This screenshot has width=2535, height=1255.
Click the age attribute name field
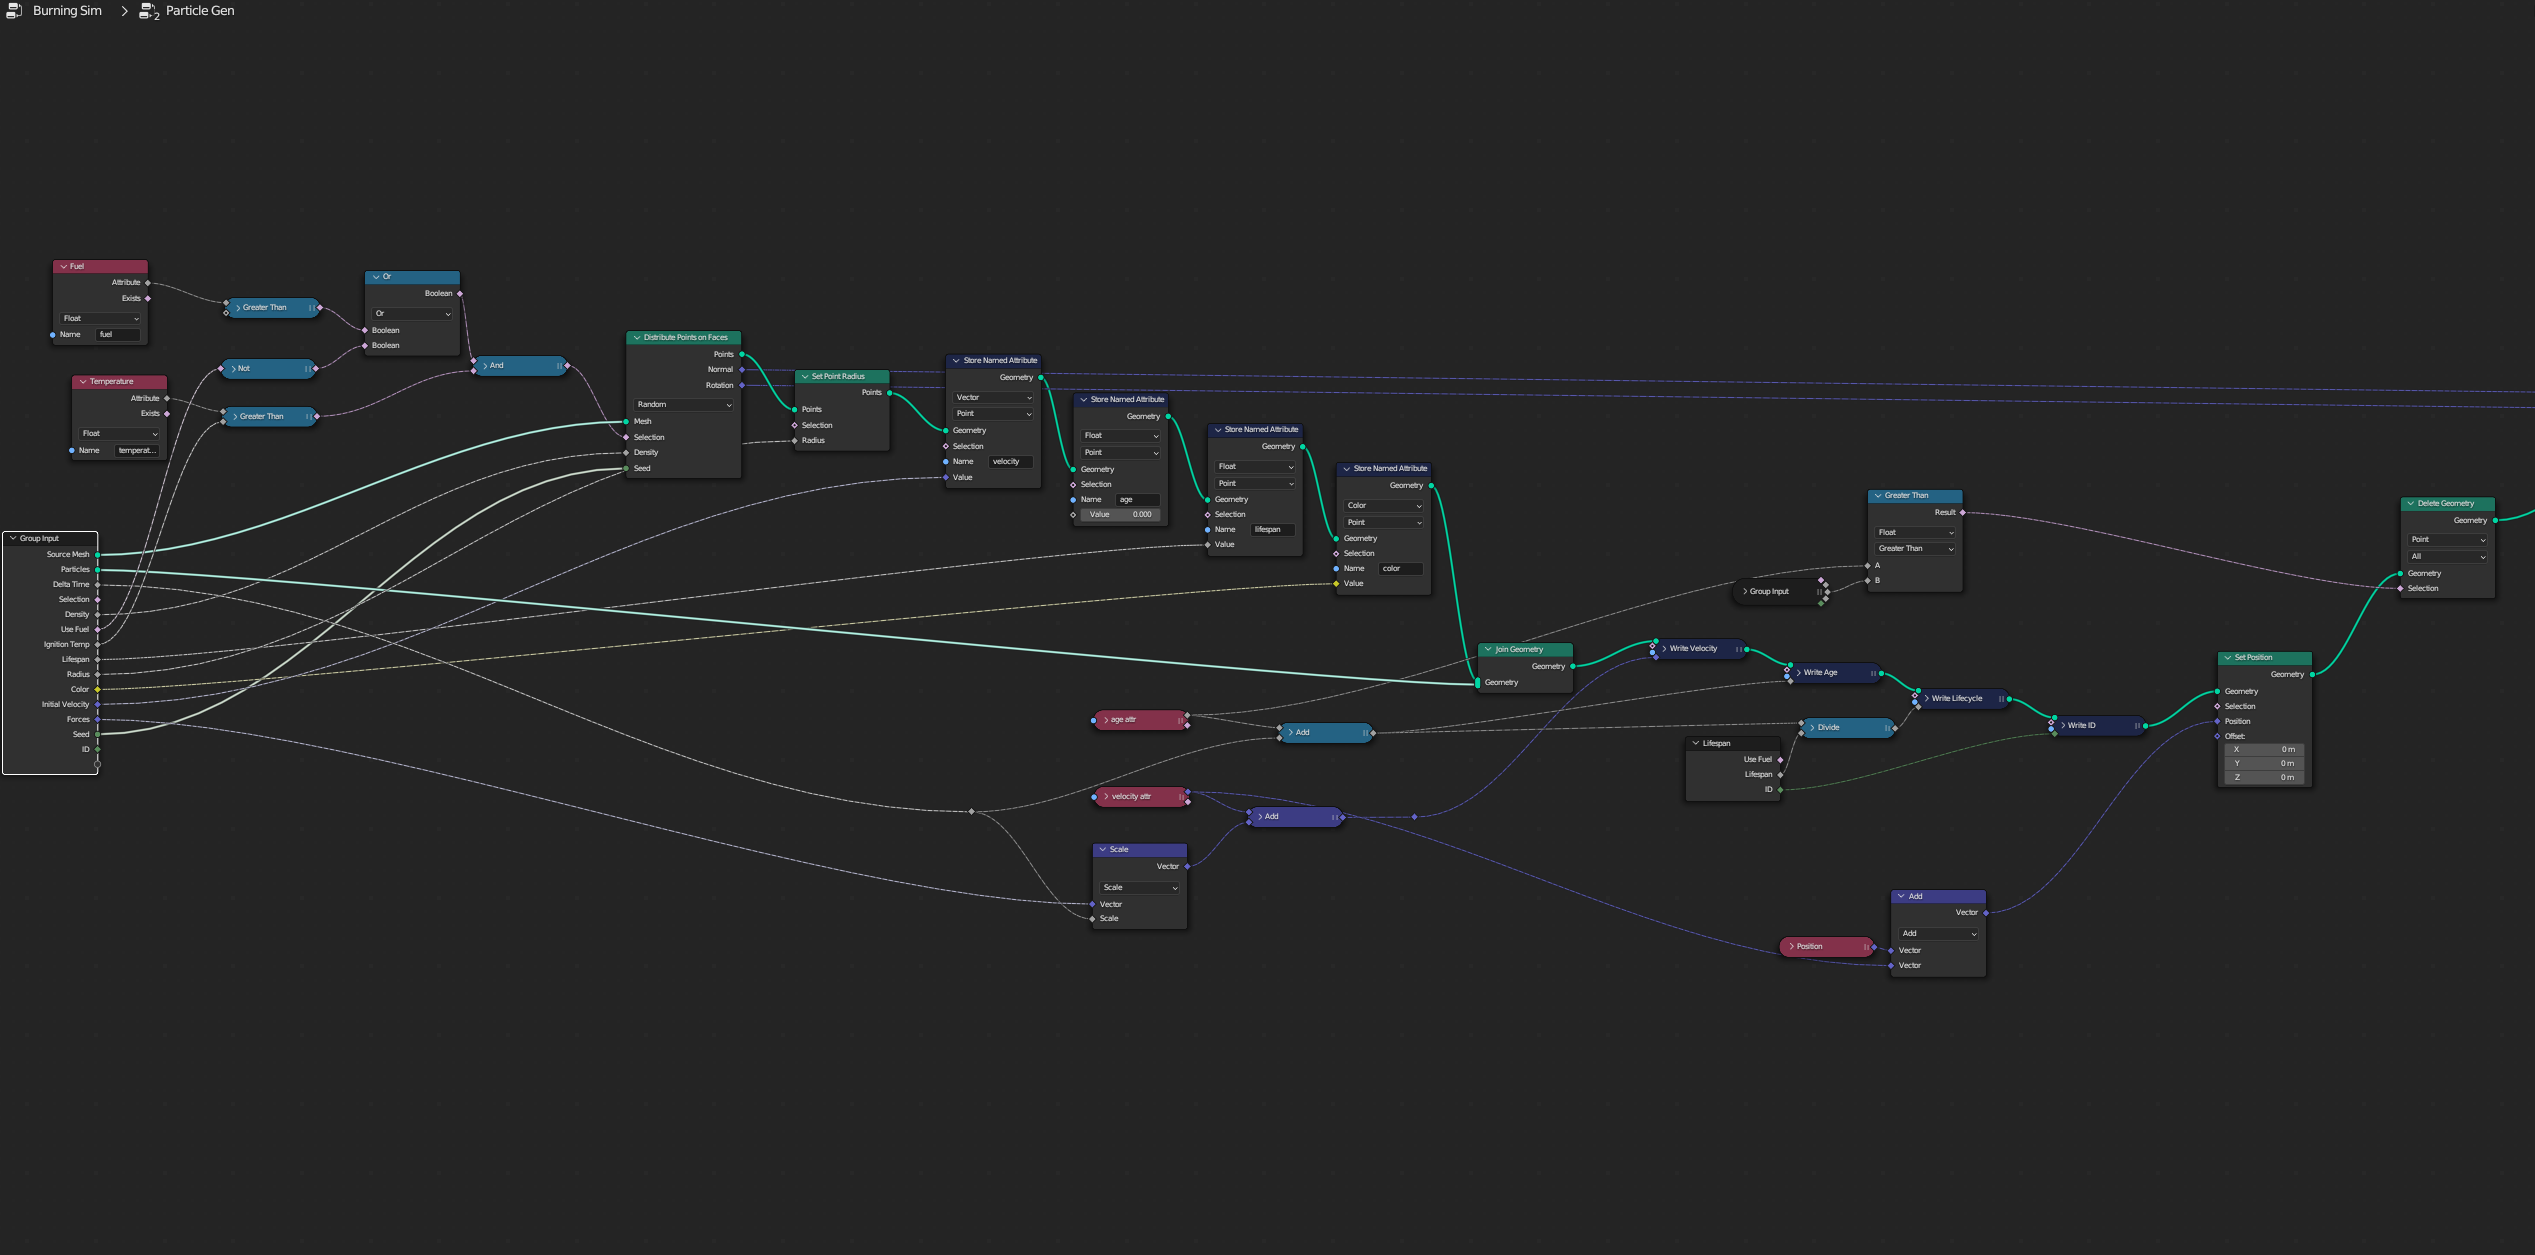[1138, 500]
